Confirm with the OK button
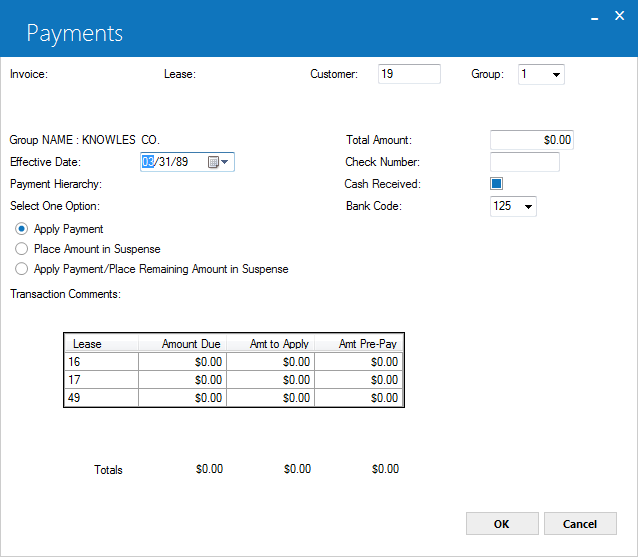The width and height of the screenshot is (638, 557). point(502,524)
